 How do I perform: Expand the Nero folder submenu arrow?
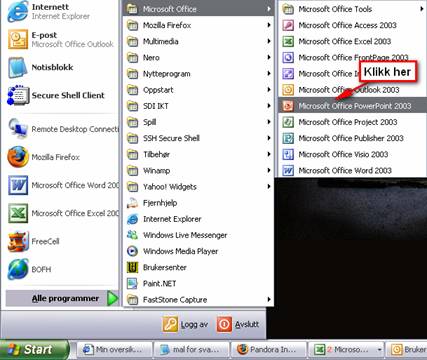(x=269, y=57)
